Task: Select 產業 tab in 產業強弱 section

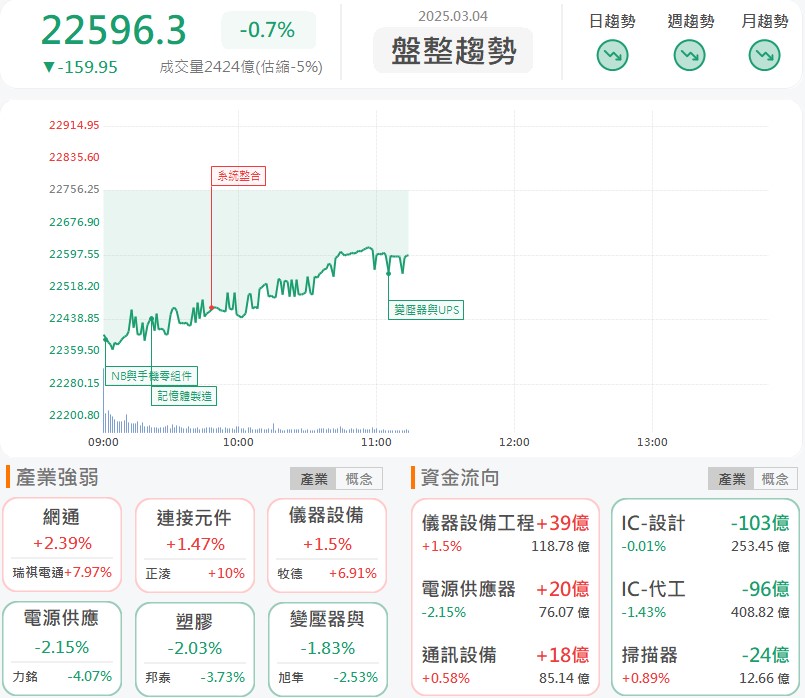Action: tap(313, 479)
